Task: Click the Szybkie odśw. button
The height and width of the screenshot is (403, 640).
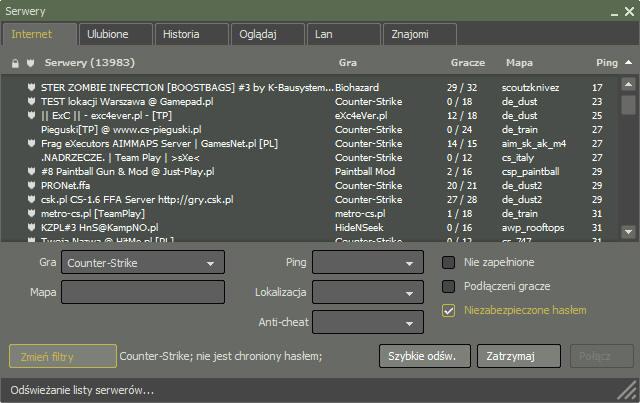Action: pos(424,356)
